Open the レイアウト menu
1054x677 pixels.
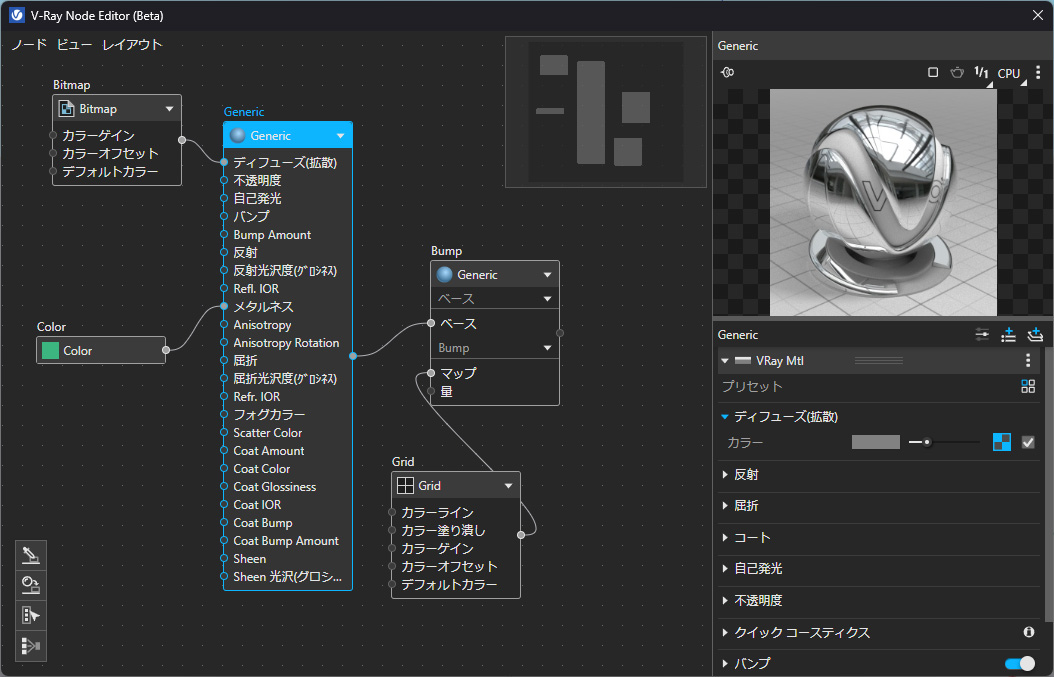pyautogui.click(x=132, y=45)
